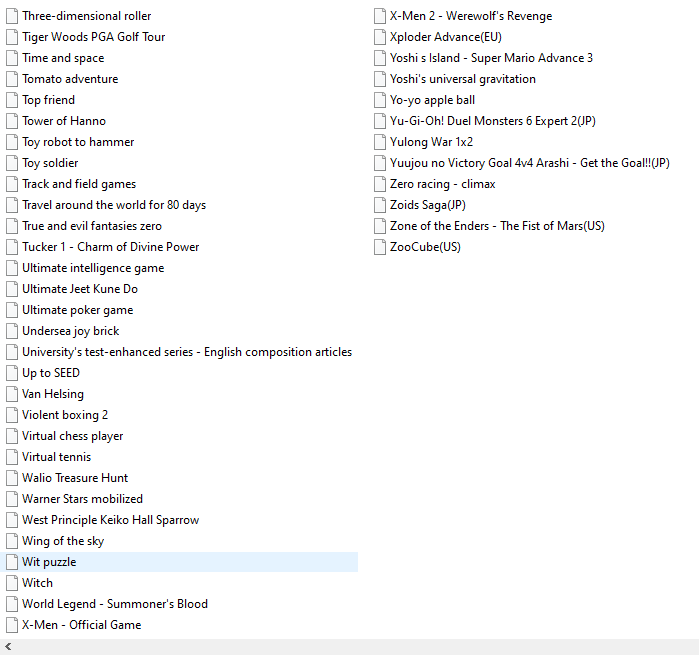Click the file icon beside Tomato adventure
The image size is (699, 655).
pos(13,79)
